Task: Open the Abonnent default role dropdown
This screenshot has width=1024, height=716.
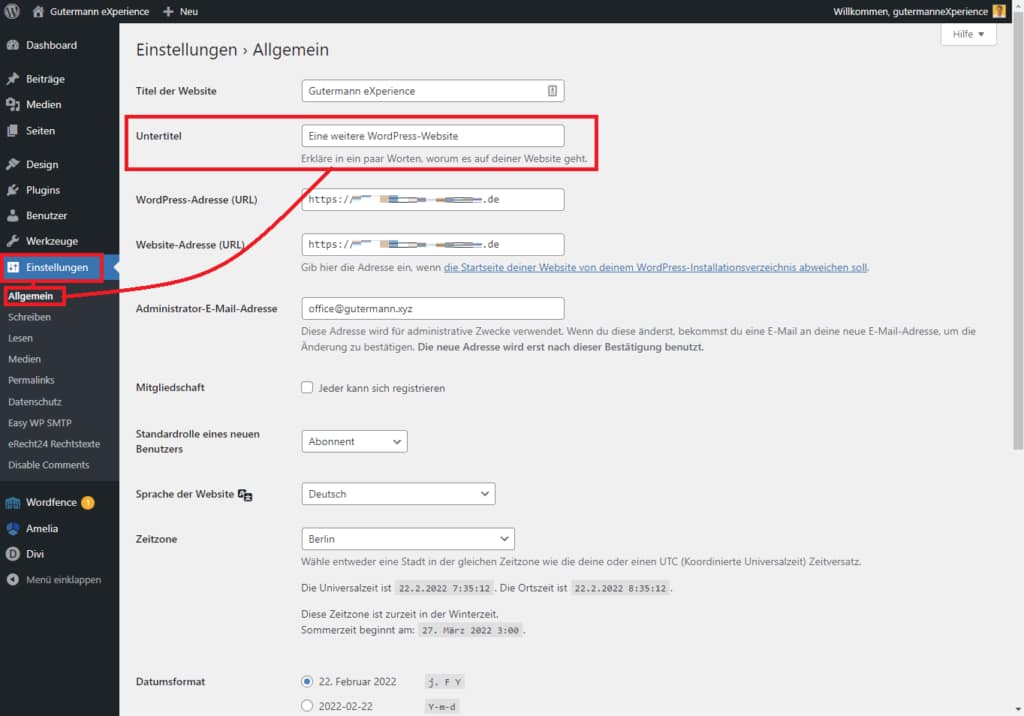Action: coord(354,441)
